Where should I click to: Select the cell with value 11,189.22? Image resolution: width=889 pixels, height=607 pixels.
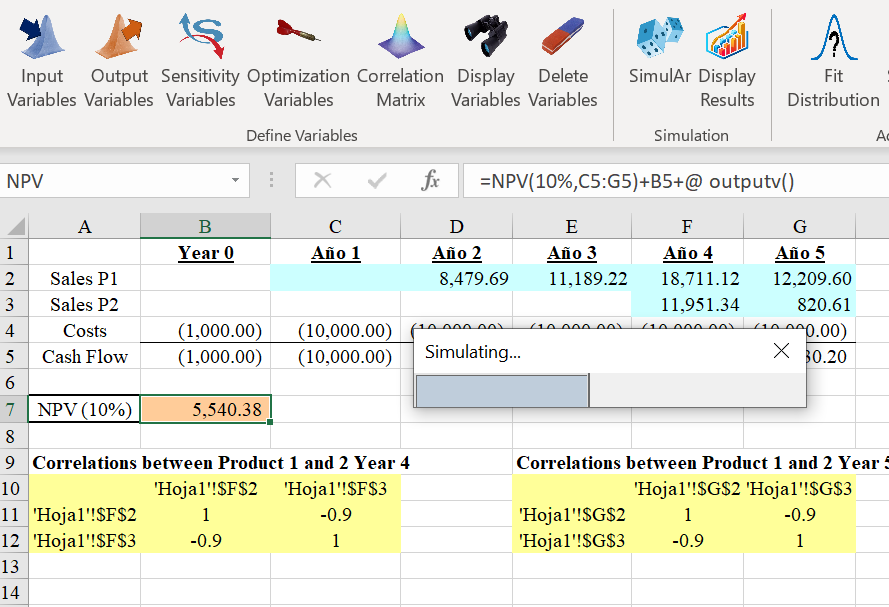click(572, 278)
